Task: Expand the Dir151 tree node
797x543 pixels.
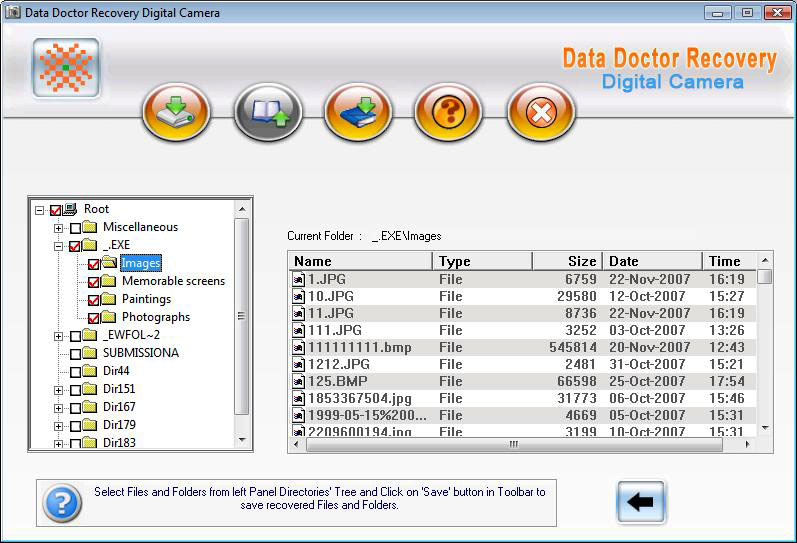Action: coord(58,390)
